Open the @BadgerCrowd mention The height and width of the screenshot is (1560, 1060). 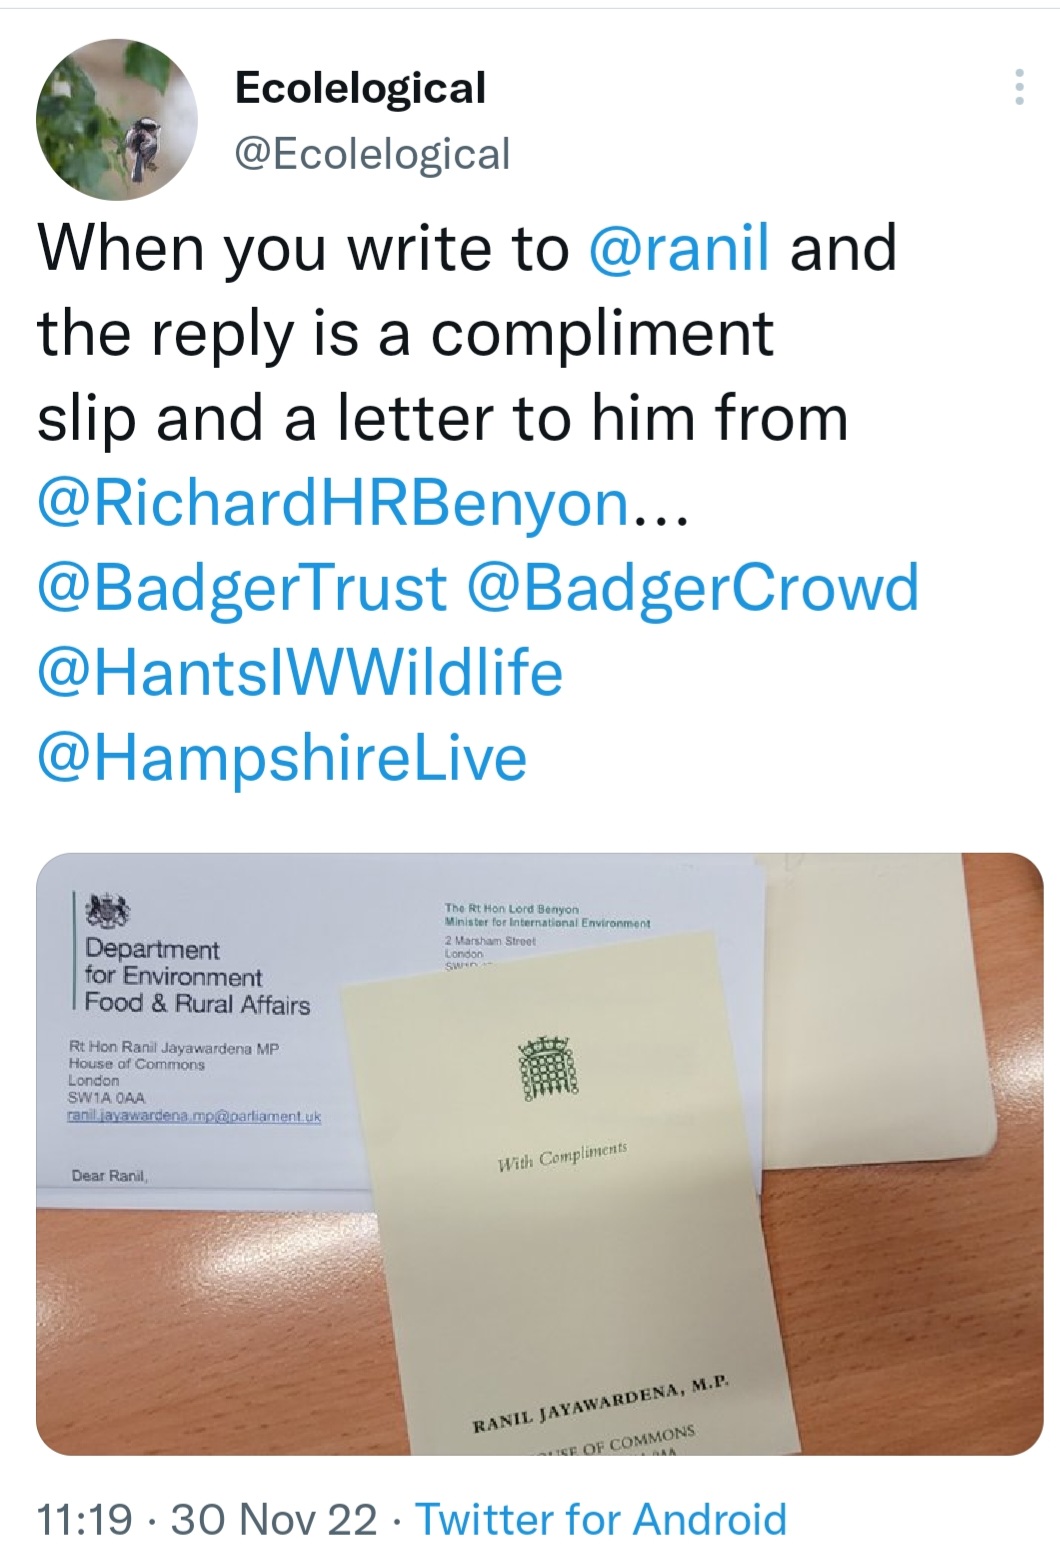[691, 588]
